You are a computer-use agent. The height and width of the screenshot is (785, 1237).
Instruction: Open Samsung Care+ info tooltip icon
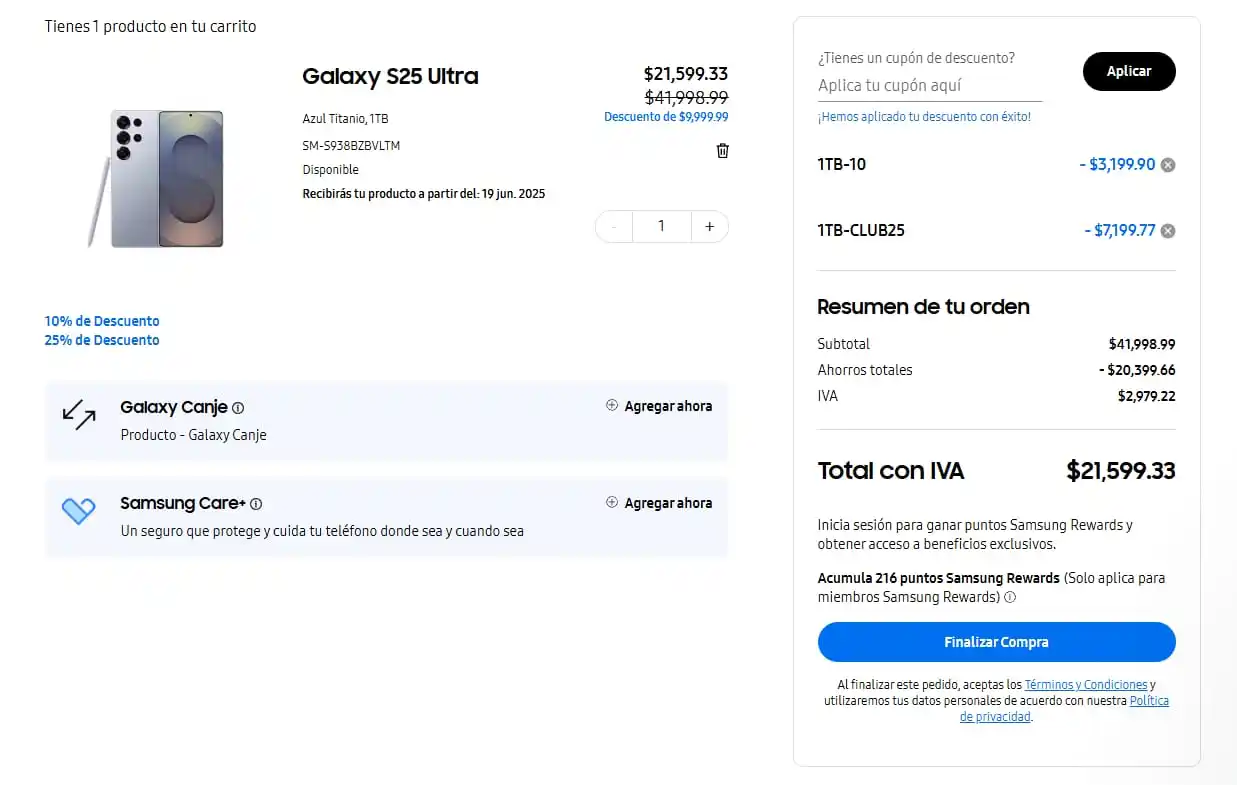click(256, 504)
